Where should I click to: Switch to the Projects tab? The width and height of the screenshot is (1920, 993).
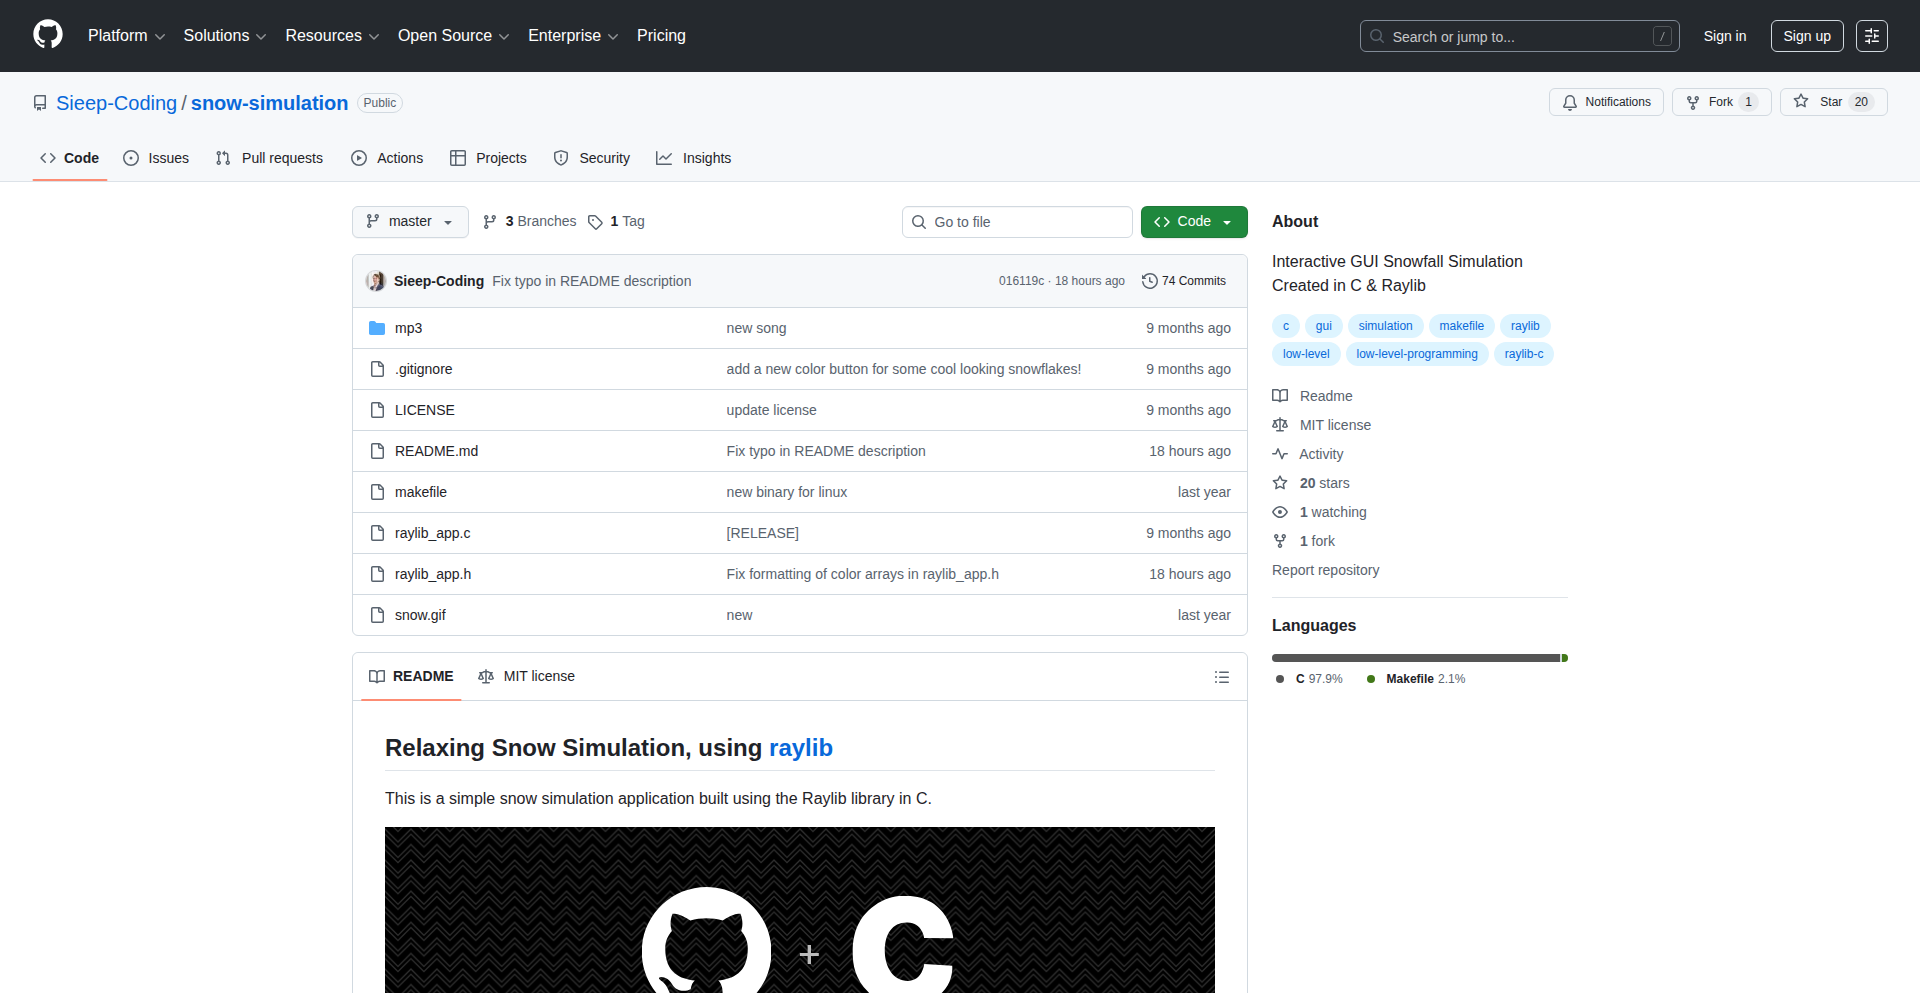(488, 158)
